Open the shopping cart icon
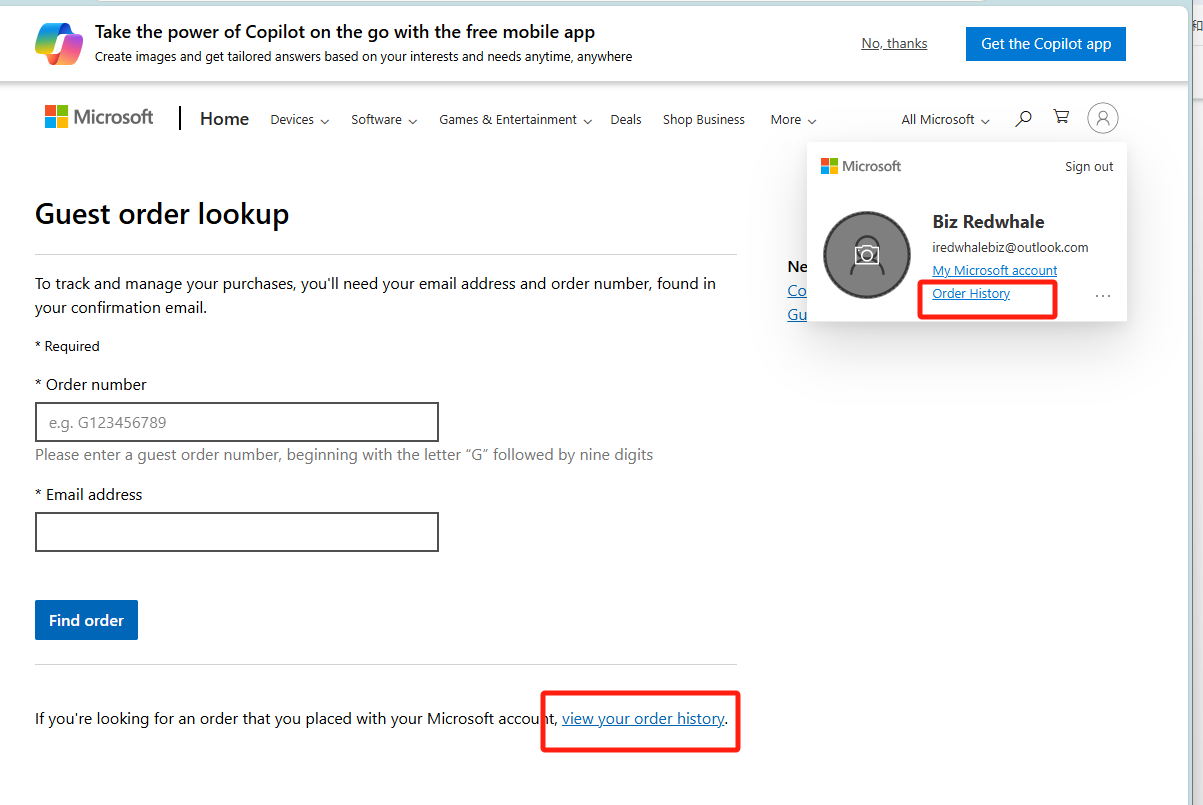 (x=1061, y=118)
